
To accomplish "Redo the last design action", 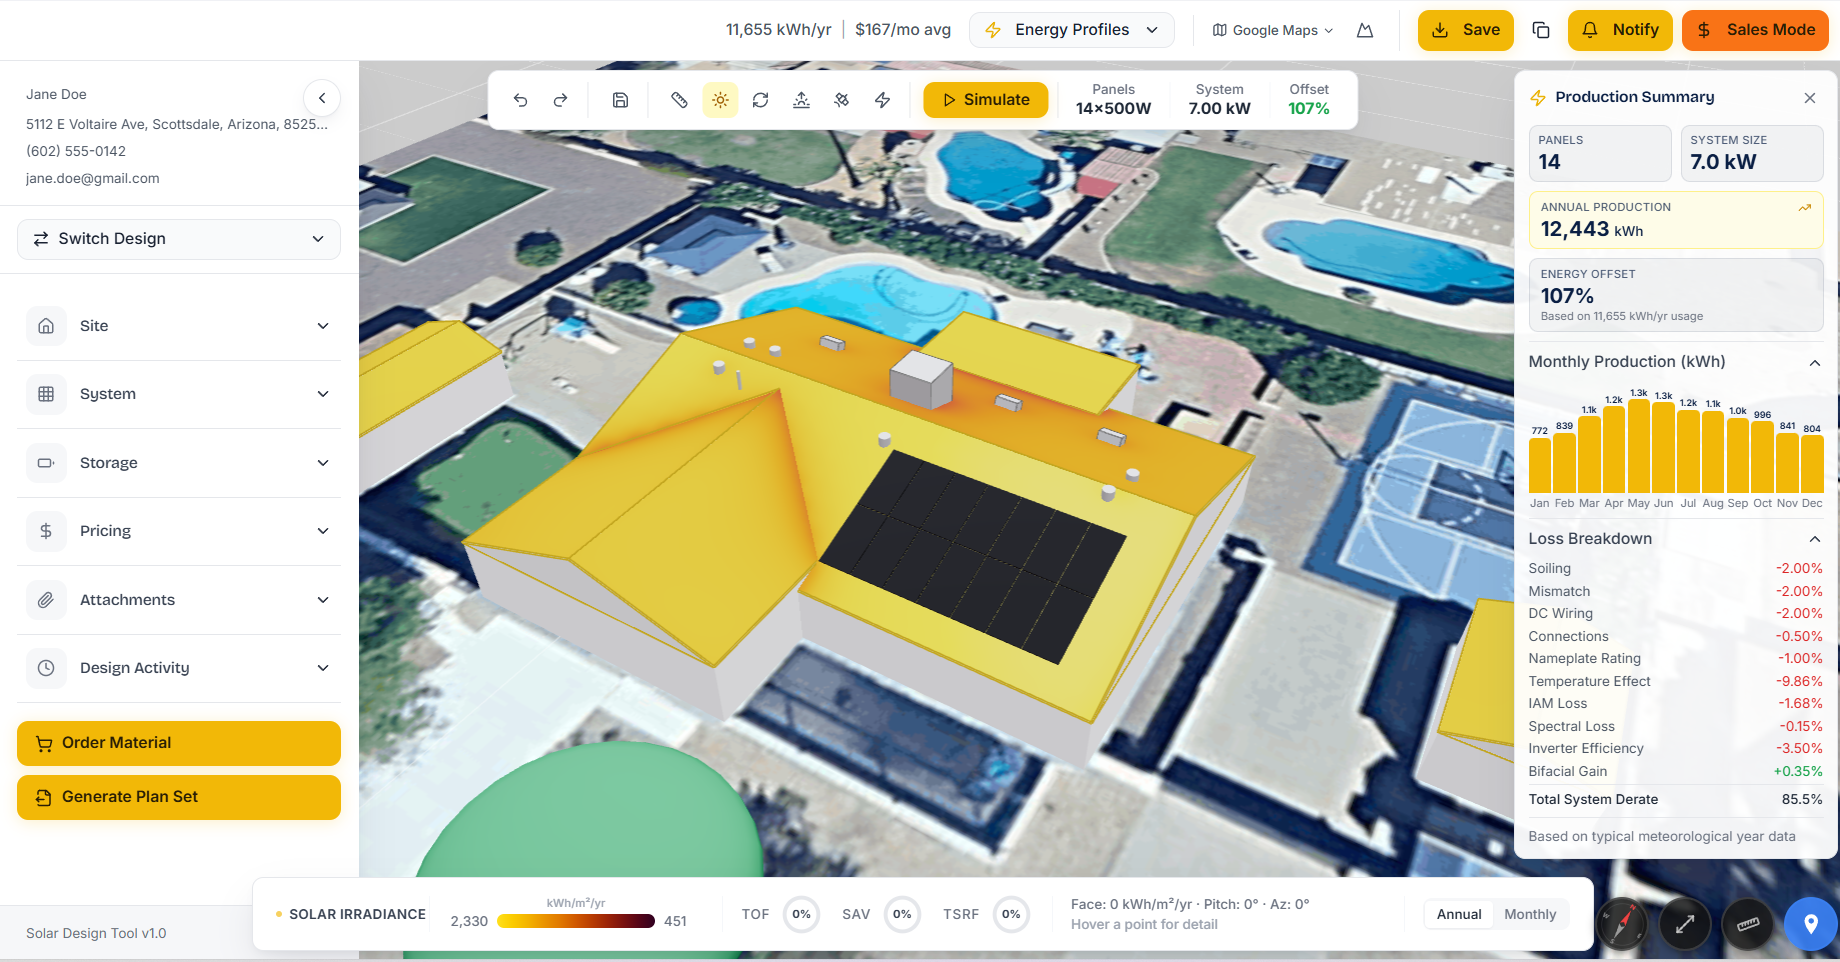I will (560, 100).
